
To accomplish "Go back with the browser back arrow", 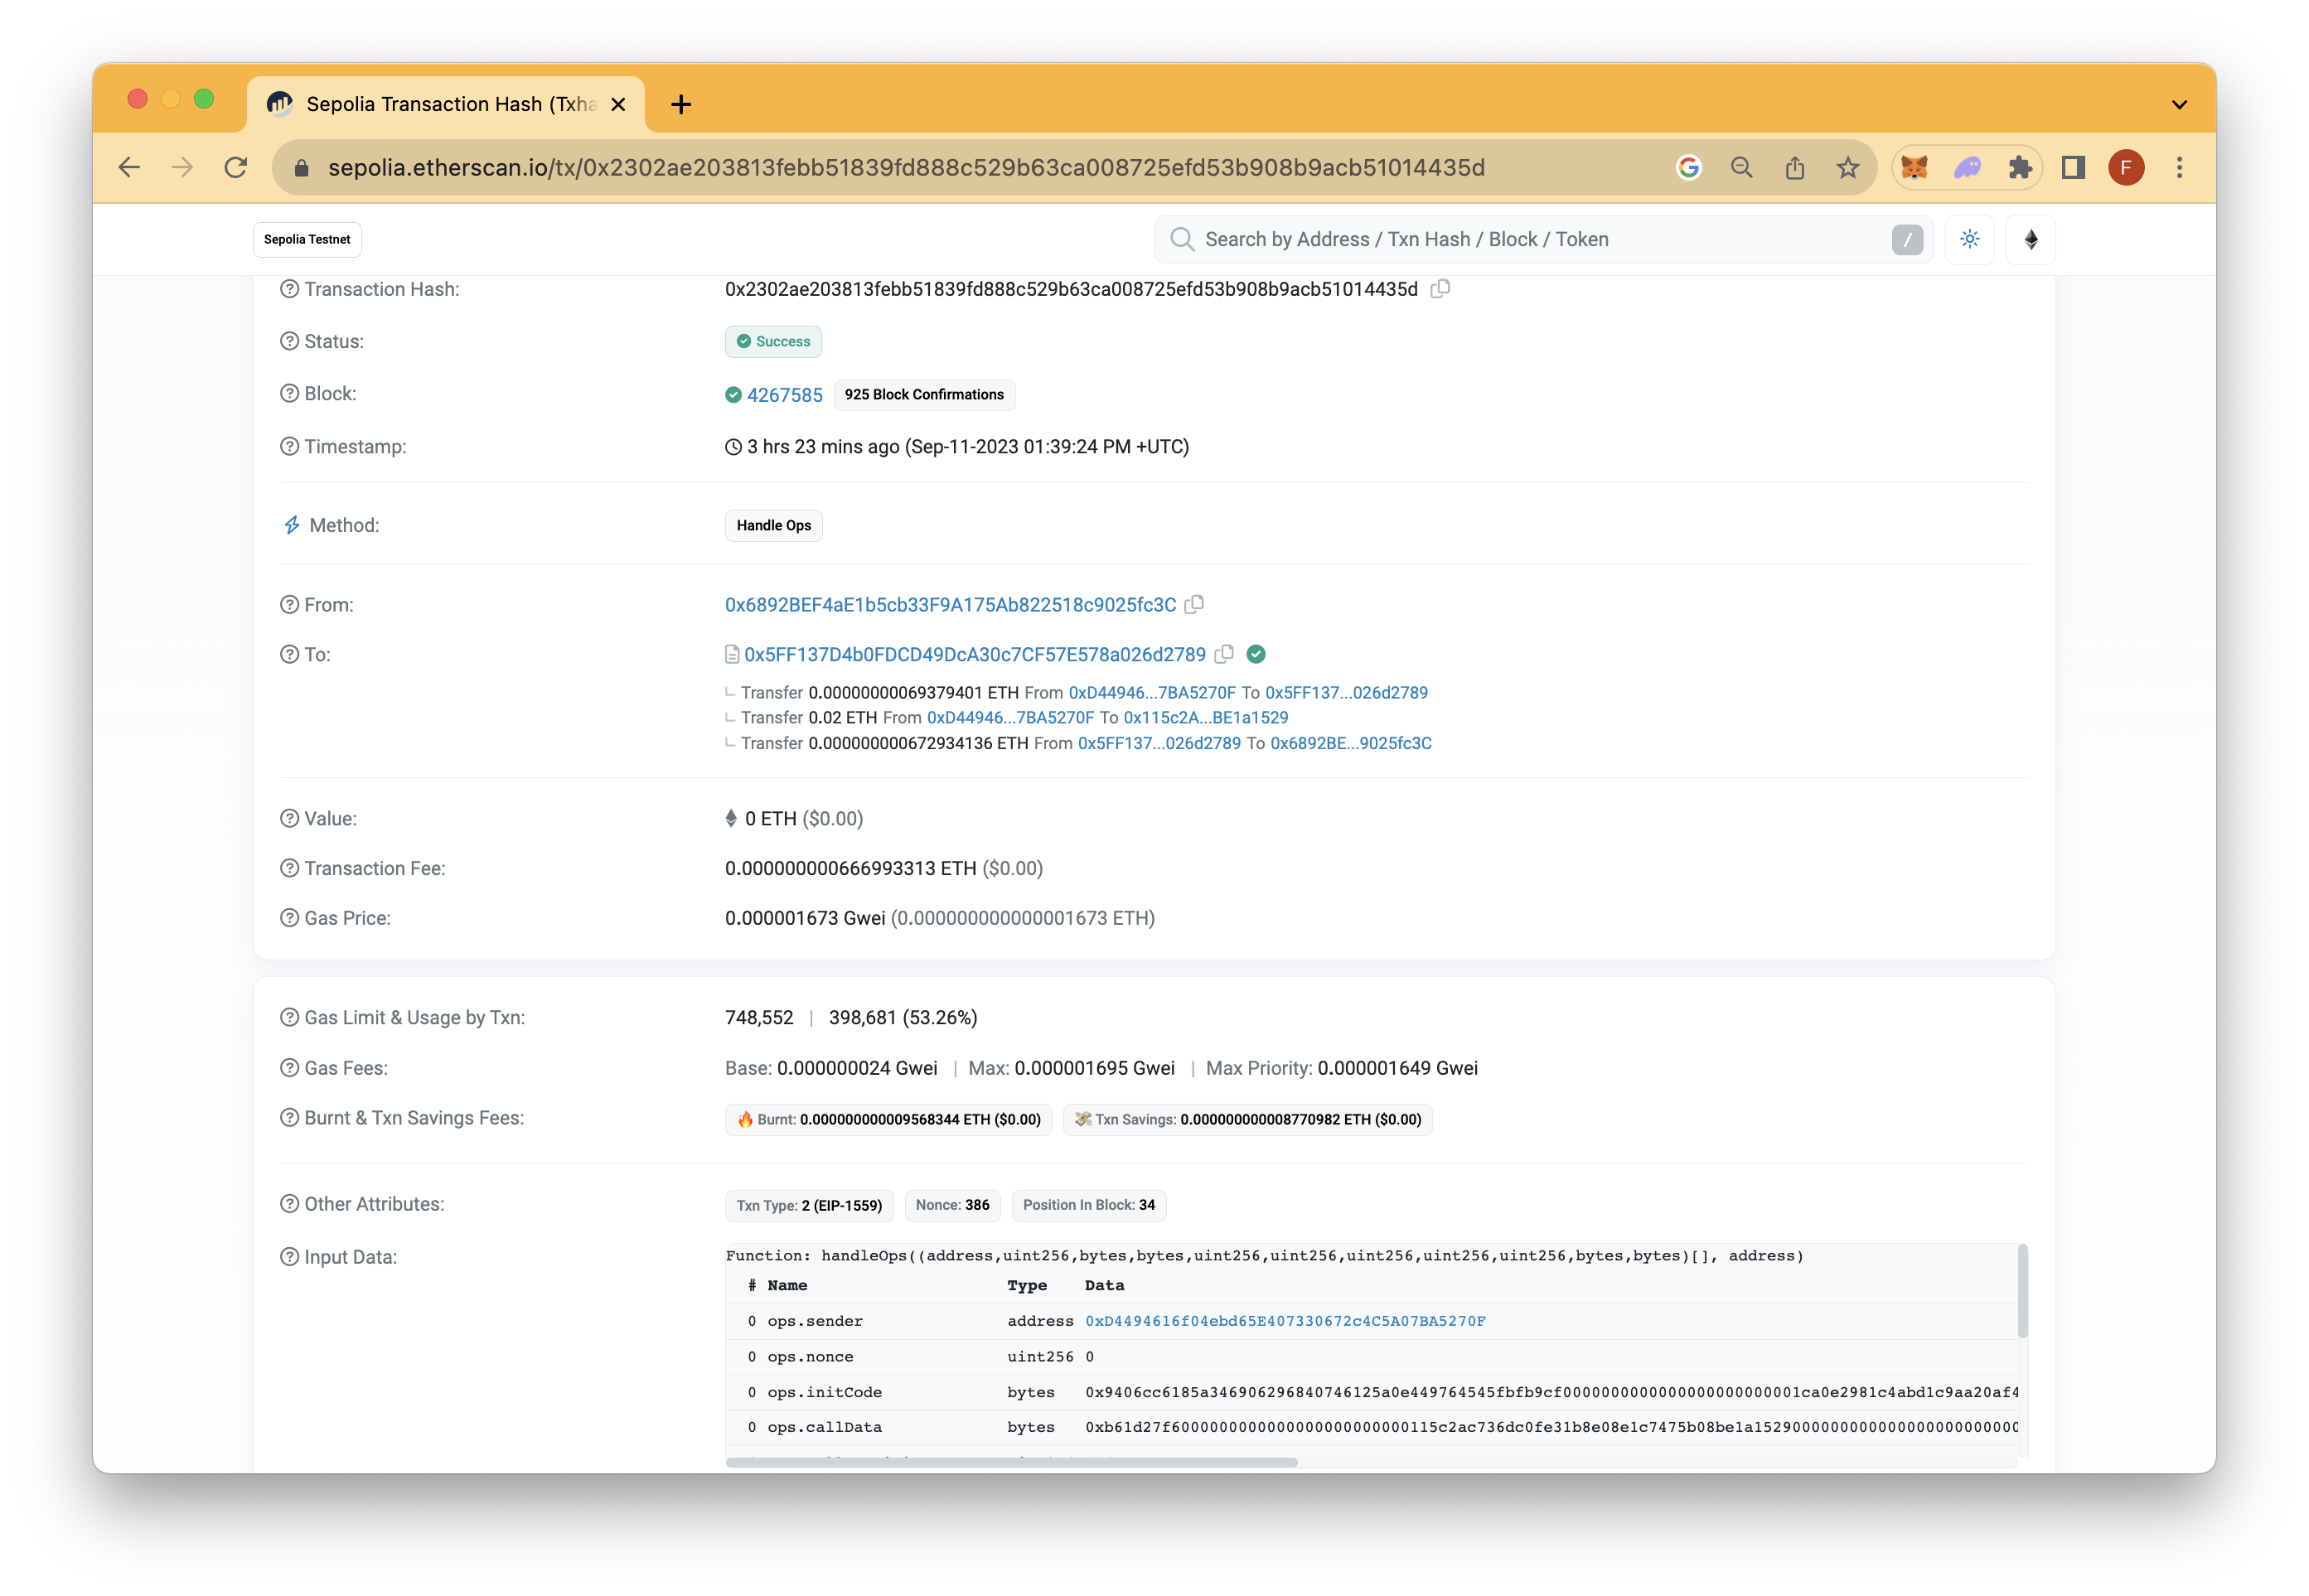I will pos(129,167).
